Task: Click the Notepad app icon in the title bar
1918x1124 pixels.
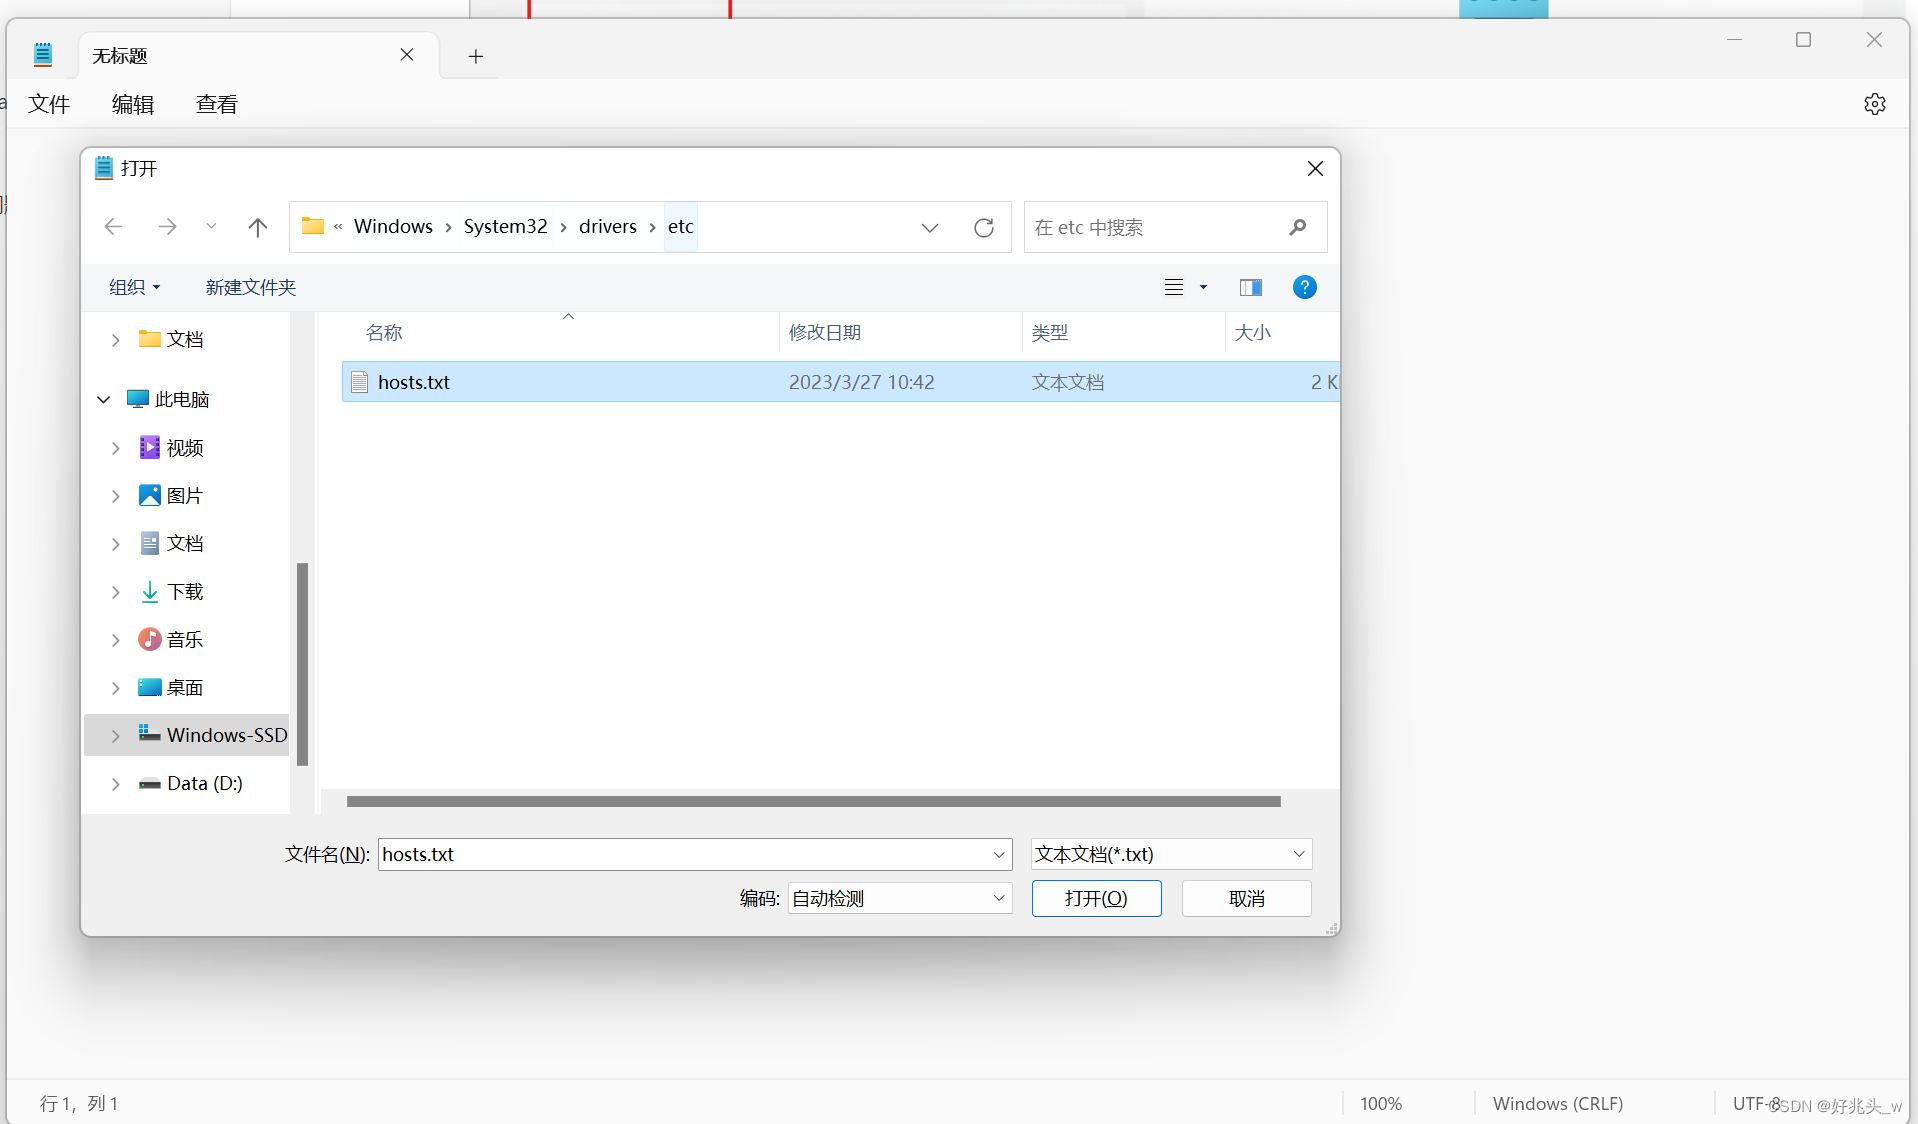Action: [43, 55]
